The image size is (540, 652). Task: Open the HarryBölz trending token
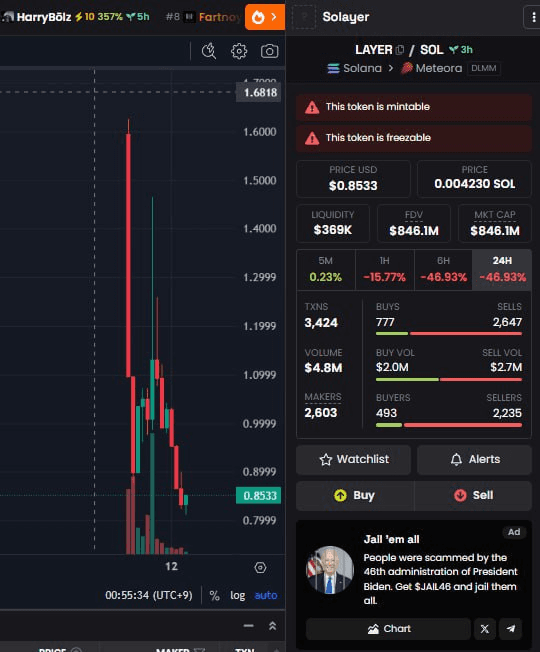click(75, 17)
